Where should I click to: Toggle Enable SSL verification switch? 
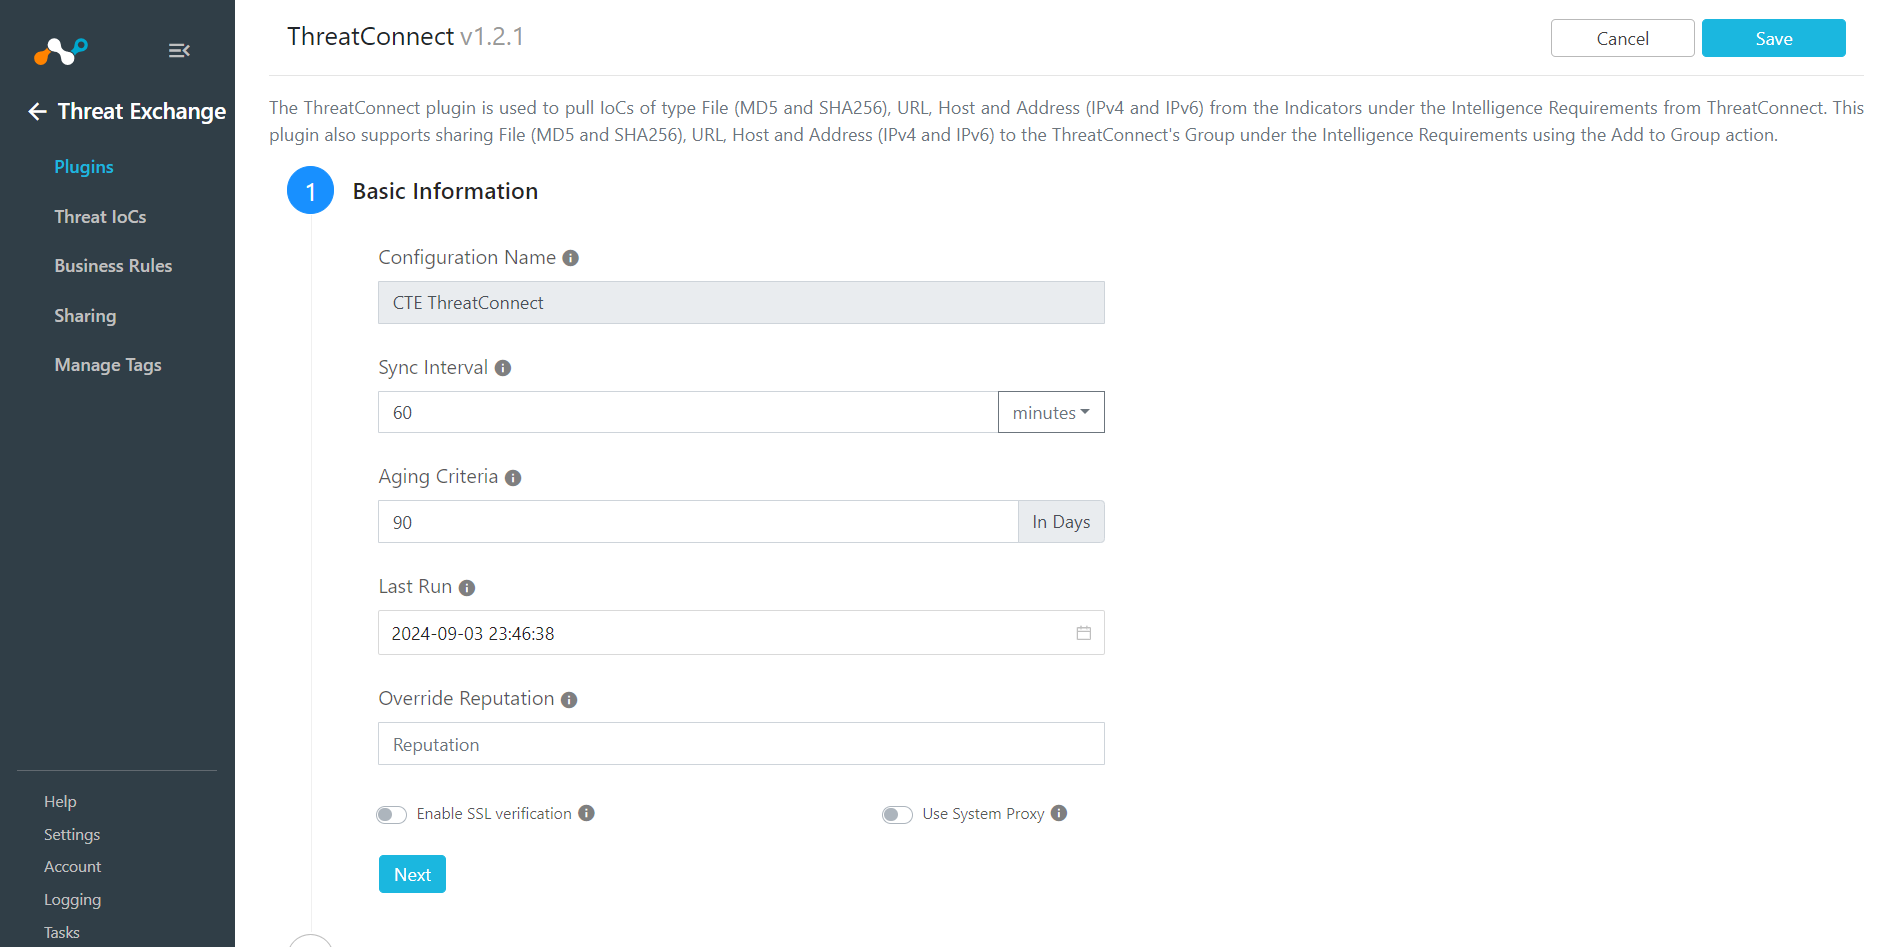point(391,814)
